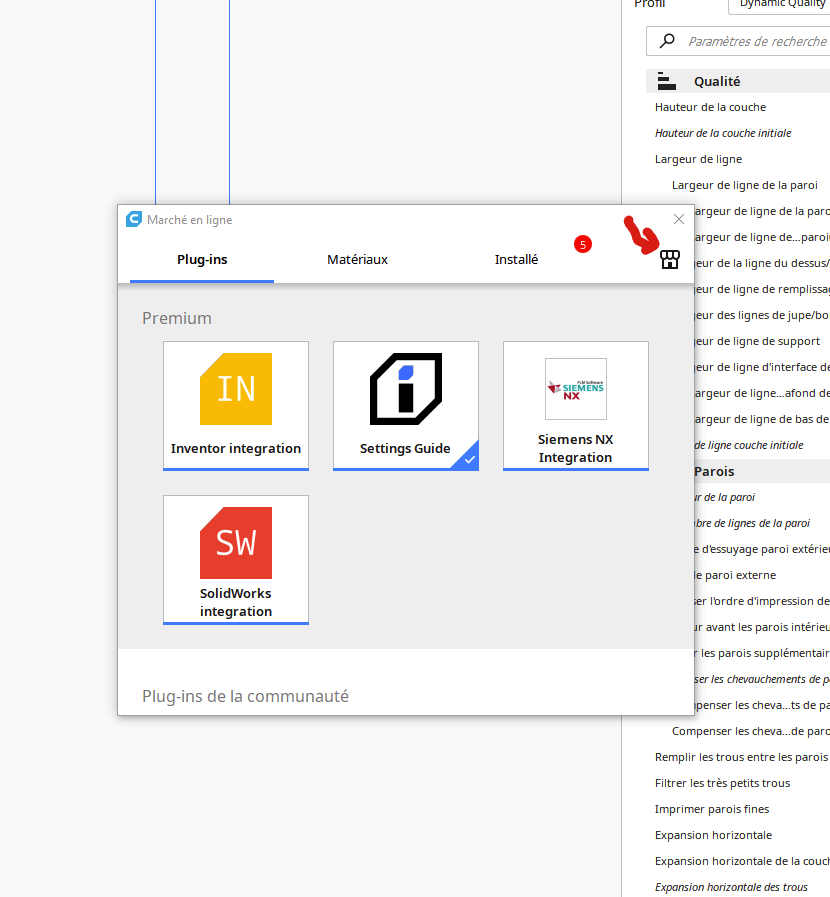Click the Qualité layers icon
This screenshot has width=830, height=897.
(x=666, y=81)
